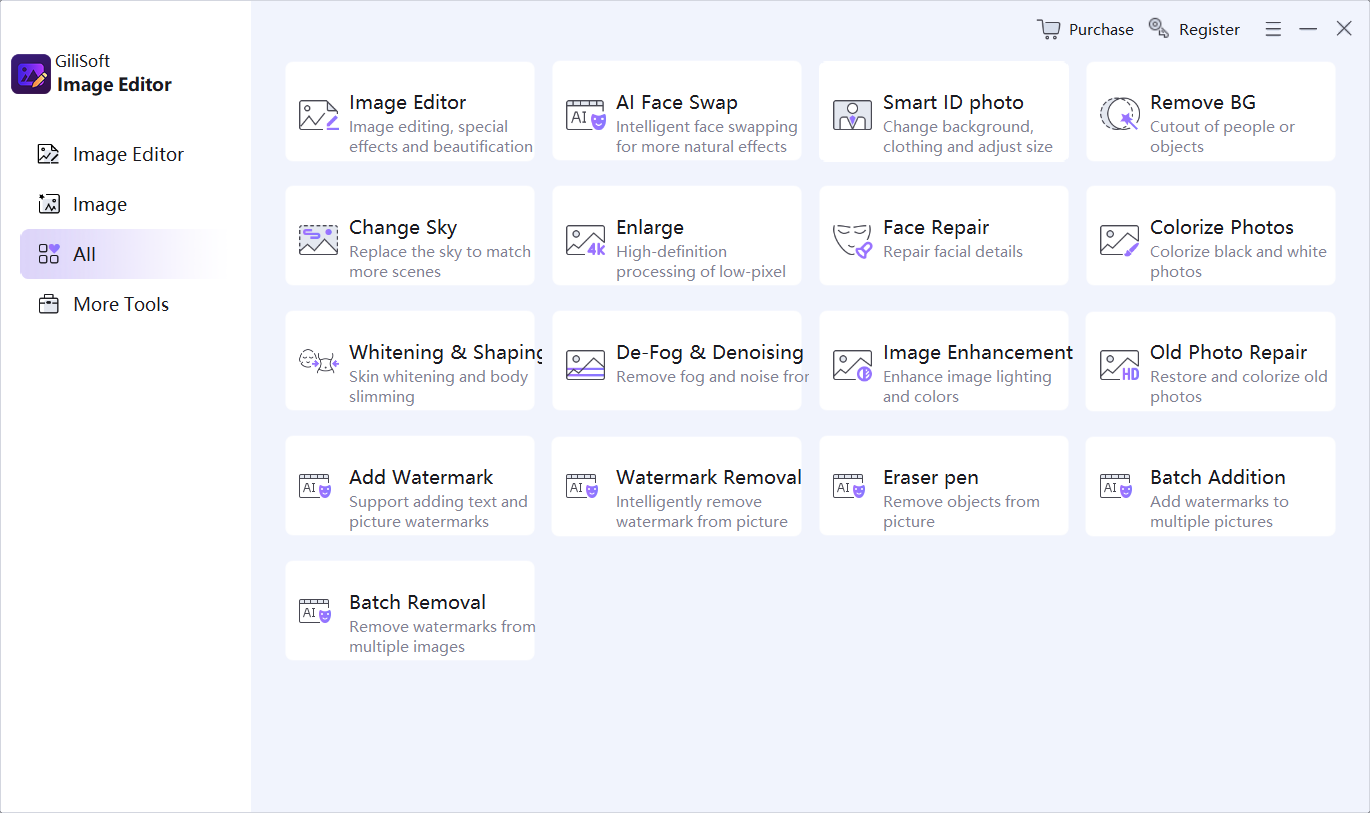Image resolution: width=1370 pixels, height=813 pixels.
Task: Click the Image Editor sidebar icon
Action: coord(48,154)
